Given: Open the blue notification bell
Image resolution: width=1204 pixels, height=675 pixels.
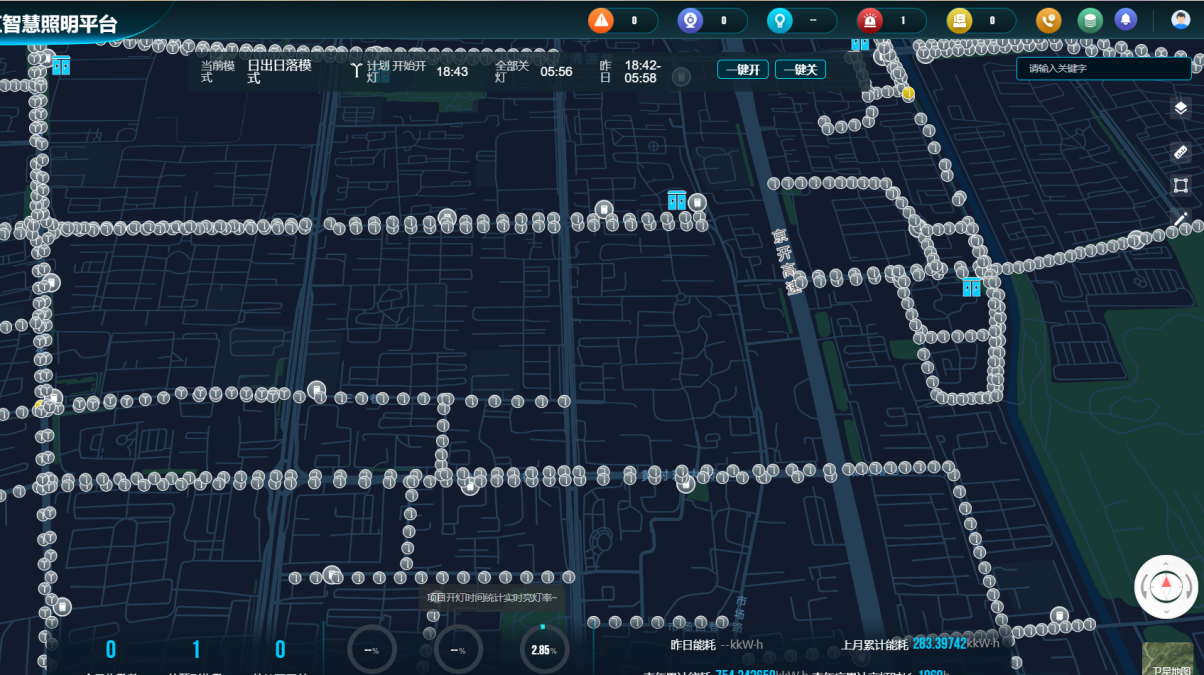Looking at the screenshot, I should (1126, 20).
